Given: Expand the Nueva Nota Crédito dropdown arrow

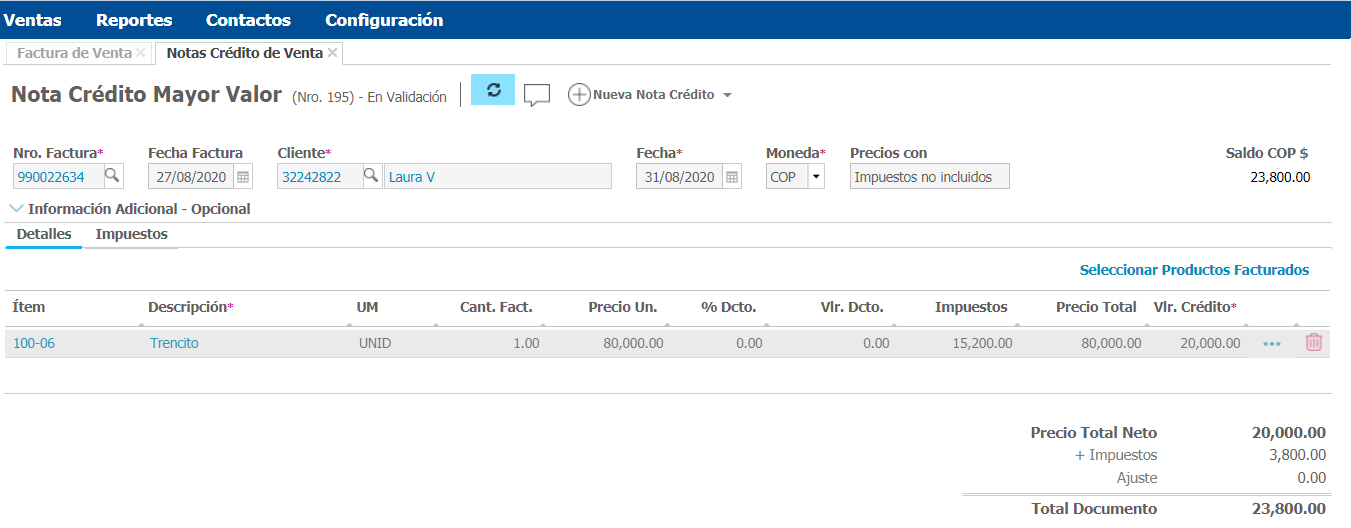Looking at the screenshot, I should point(727,96).
